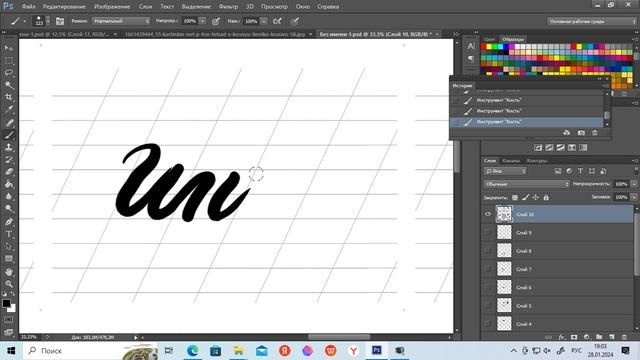Screen dimensions: 640x360
Task: Switch to the Контуры tab
Action: point(537,161)
